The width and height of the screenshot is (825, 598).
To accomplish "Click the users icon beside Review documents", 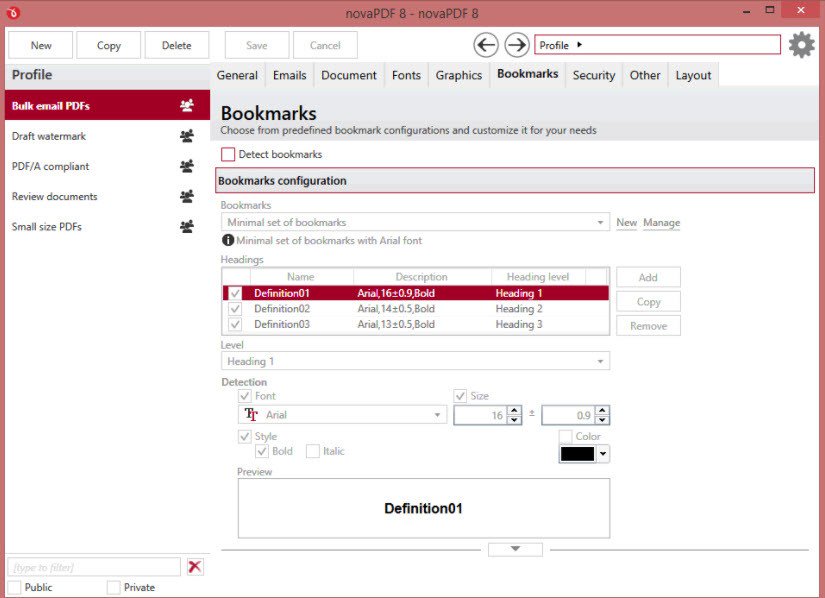I will point(187,196).
